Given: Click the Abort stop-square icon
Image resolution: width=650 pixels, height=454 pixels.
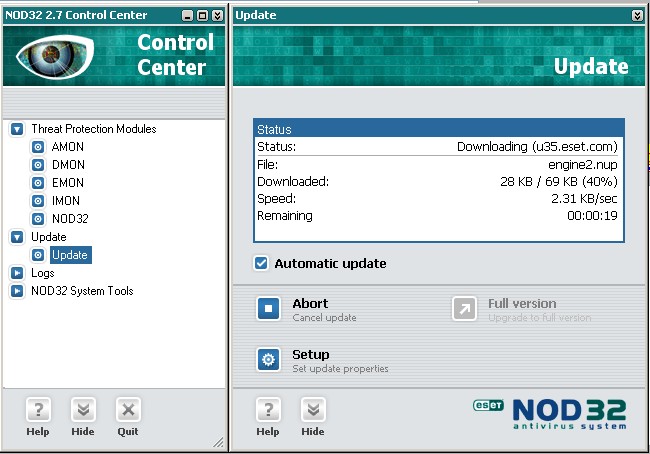Looking at the screenshot, I should point(268,309).
